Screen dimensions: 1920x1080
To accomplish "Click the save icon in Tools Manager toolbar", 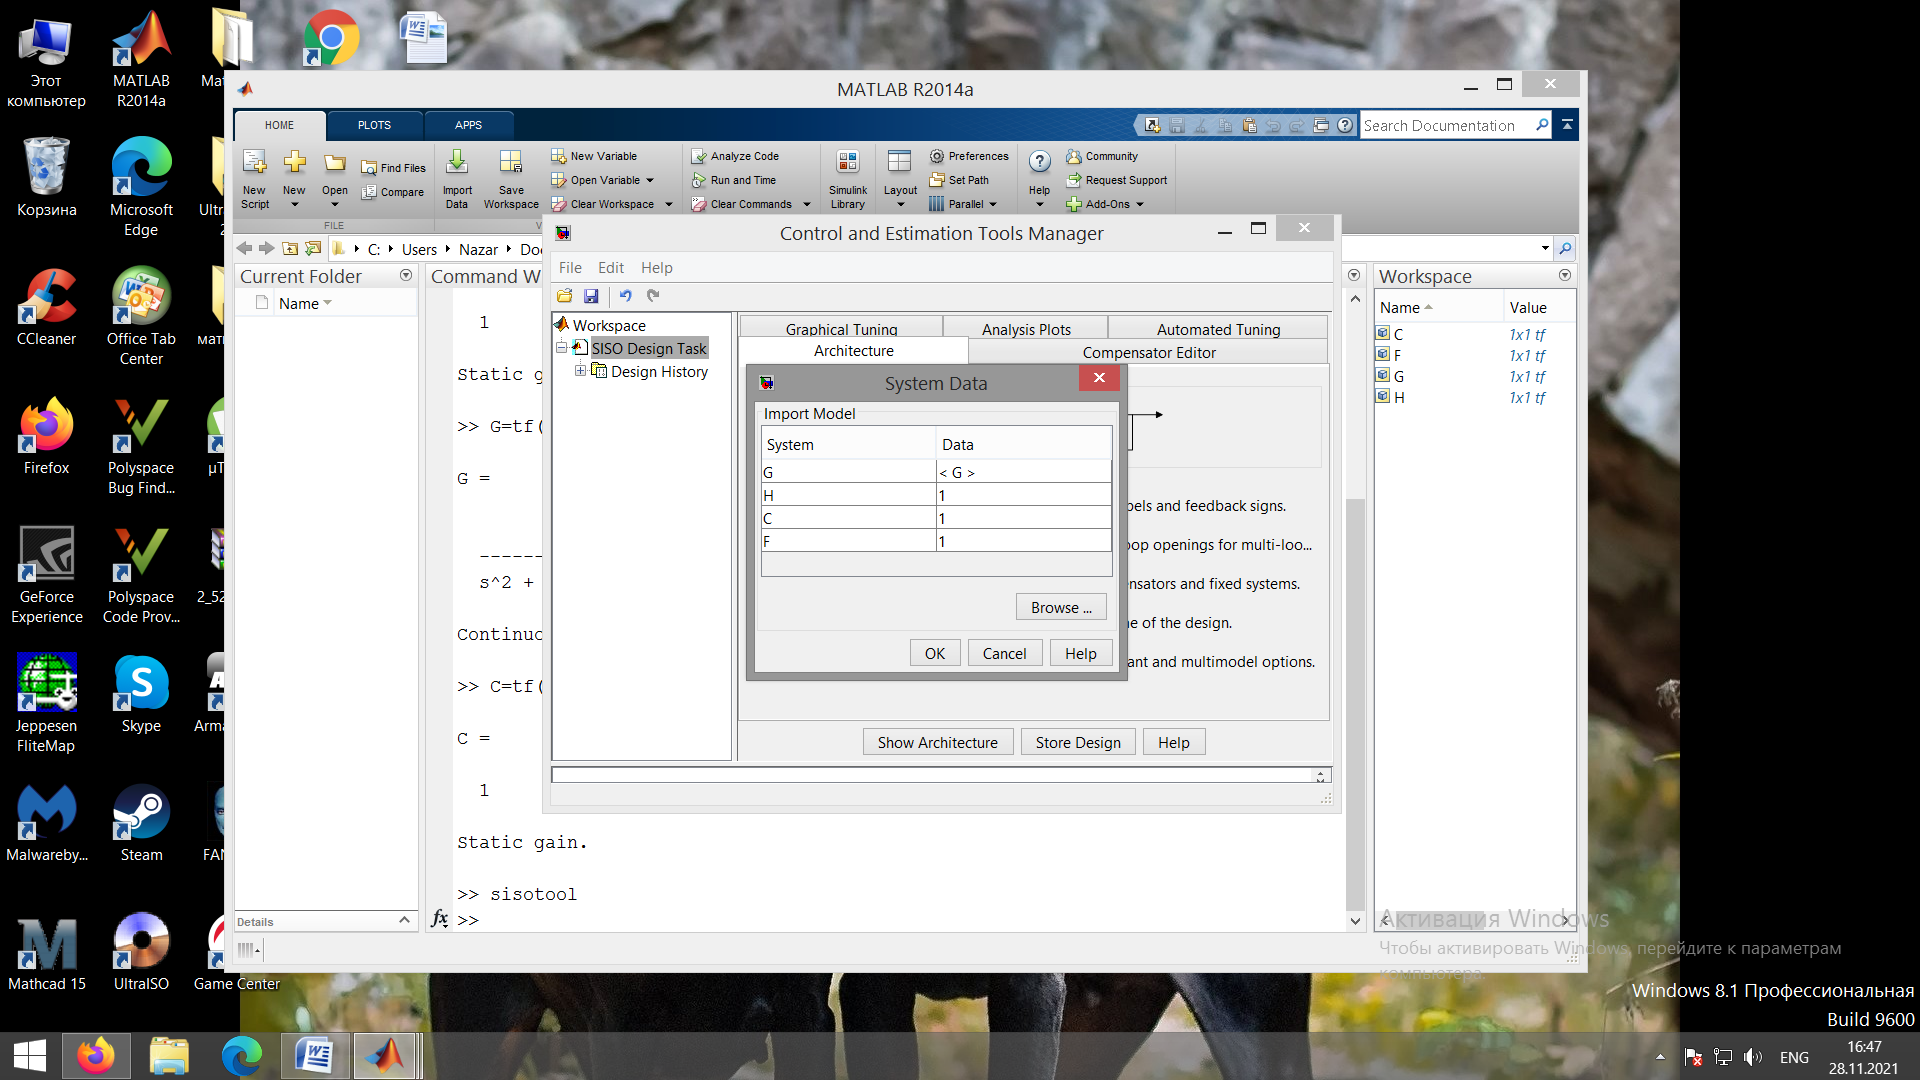I will point(591,296).
